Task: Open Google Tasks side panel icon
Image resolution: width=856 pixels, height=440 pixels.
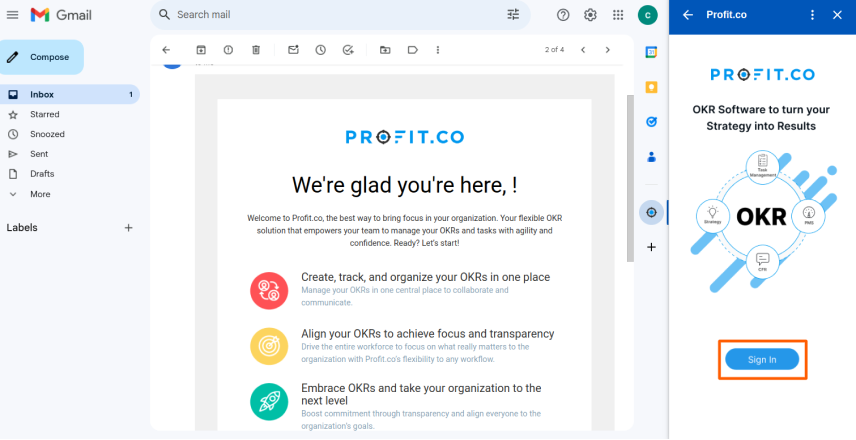Action: click(x=651, y=122)
